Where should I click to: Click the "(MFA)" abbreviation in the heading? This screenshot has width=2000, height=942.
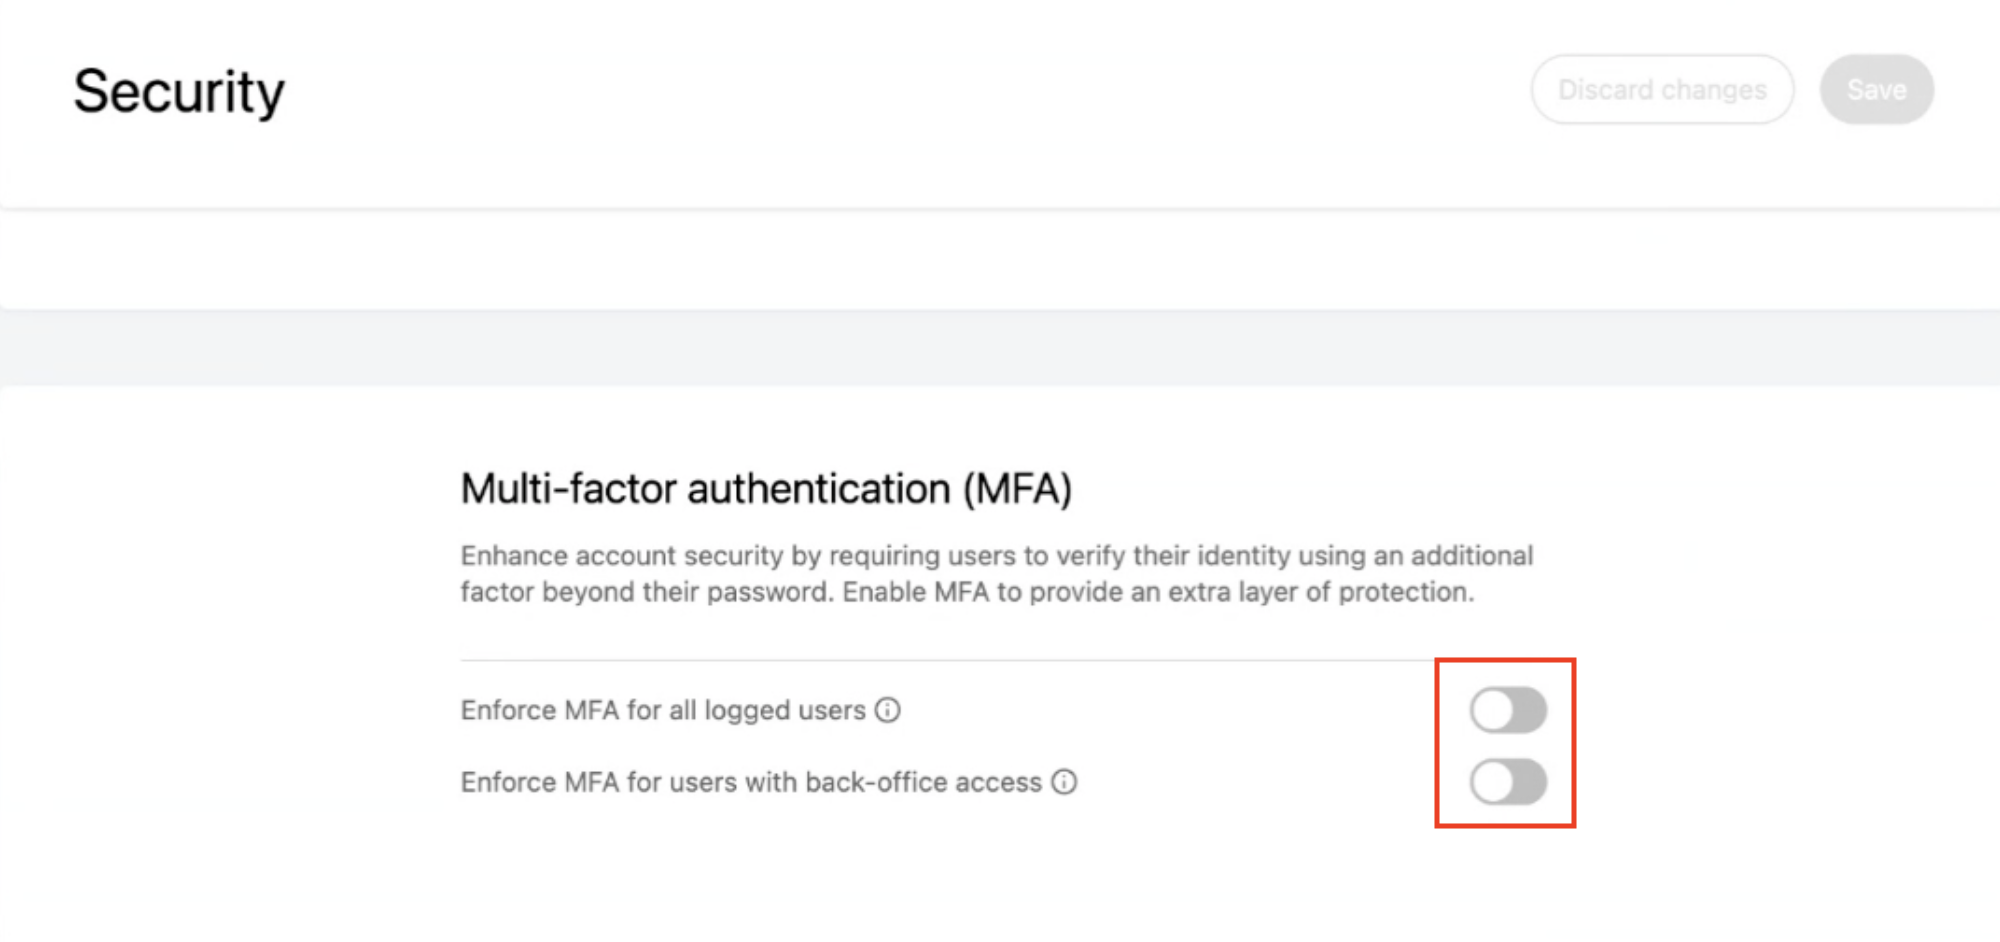[1017, 489]
